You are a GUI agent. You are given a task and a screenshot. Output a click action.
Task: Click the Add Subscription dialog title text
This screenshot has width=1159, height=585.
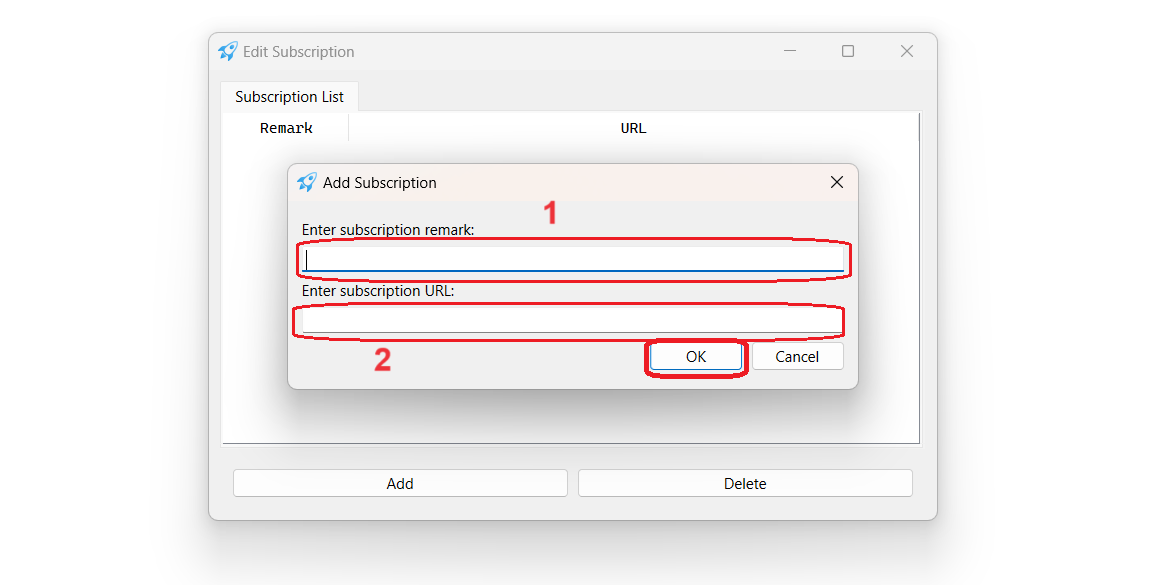pyautogui.click(x=380, y=183)
